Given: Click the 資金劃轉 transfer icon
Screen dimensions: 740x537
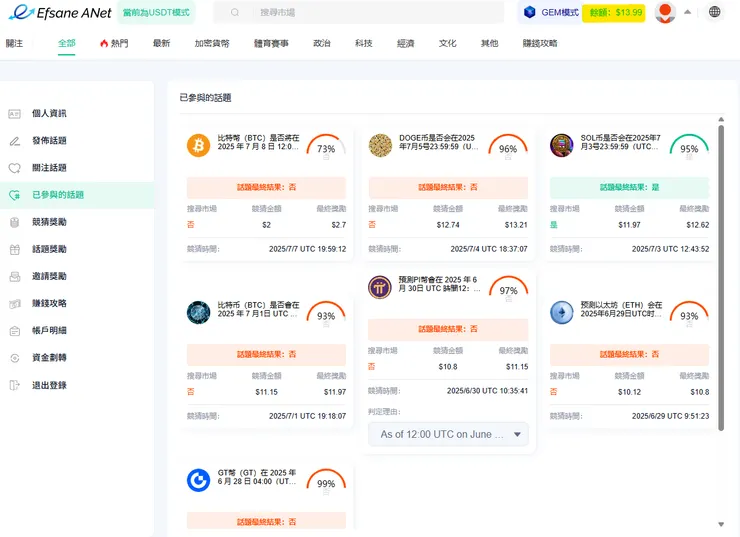Looking at the screenshot, I should 15,358.
